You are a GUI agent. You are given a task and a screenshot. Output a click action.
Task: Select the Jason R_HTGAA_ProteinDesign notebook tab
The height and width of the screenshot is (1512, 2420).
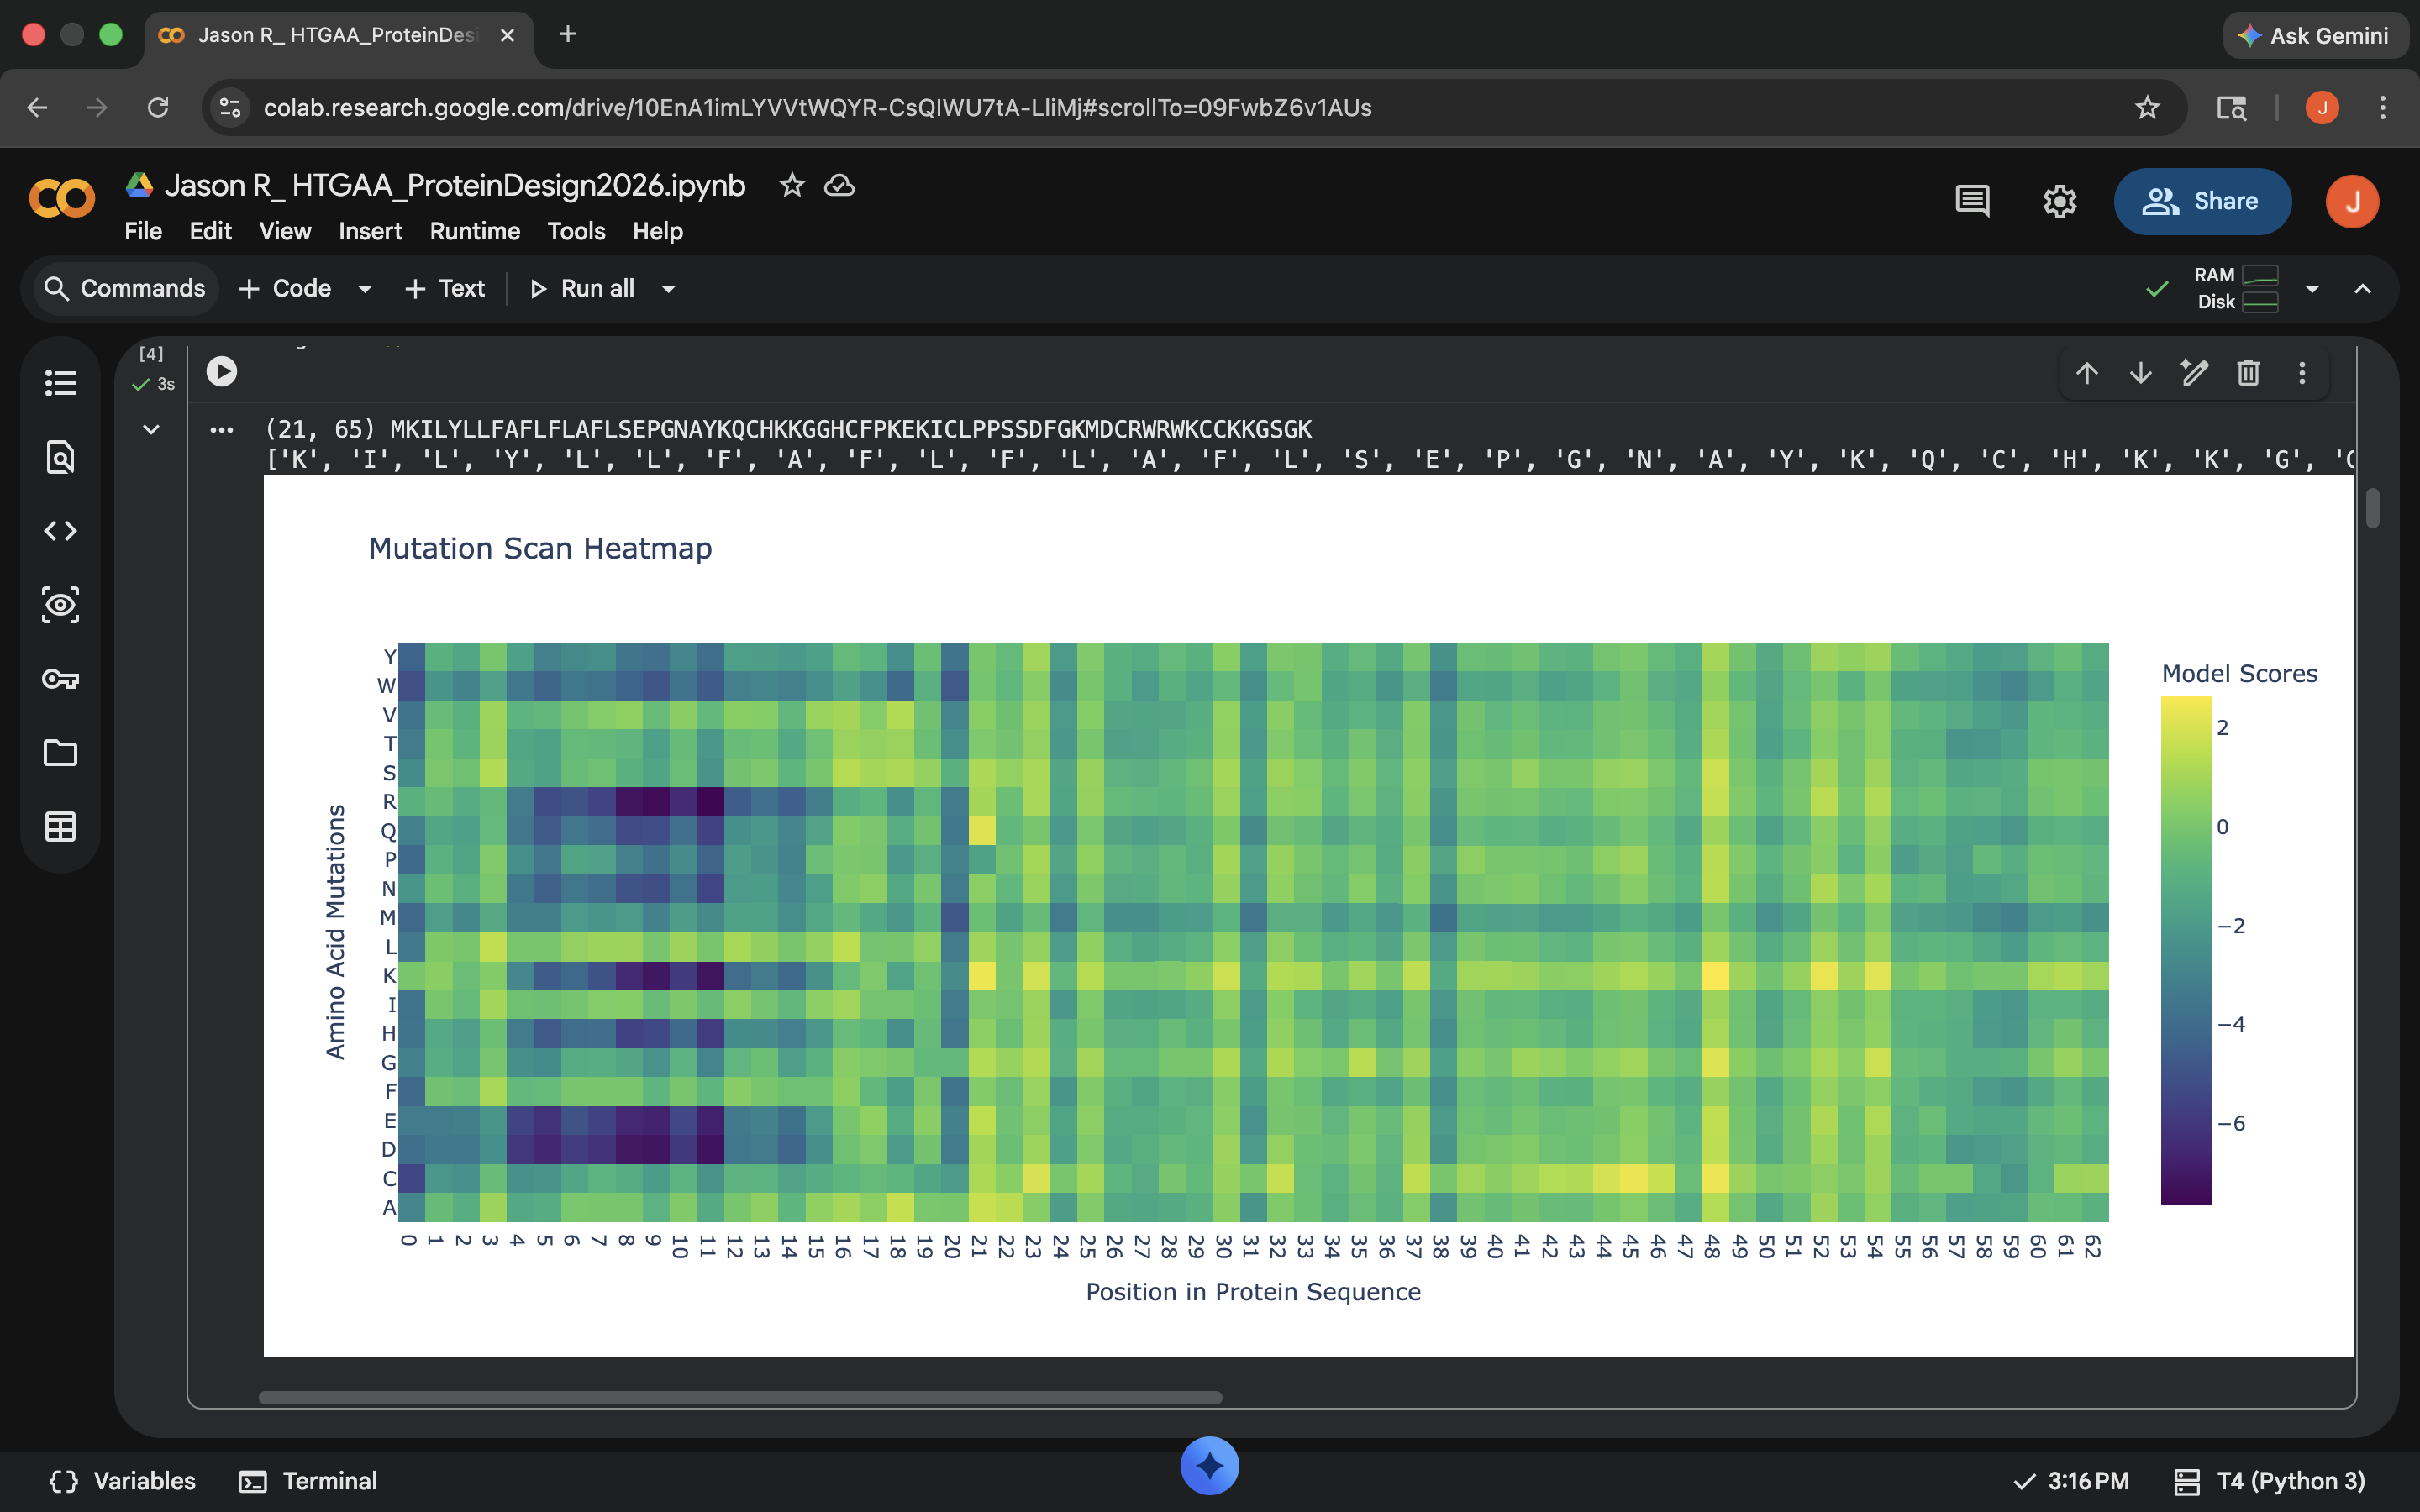[x=338, y=35]
